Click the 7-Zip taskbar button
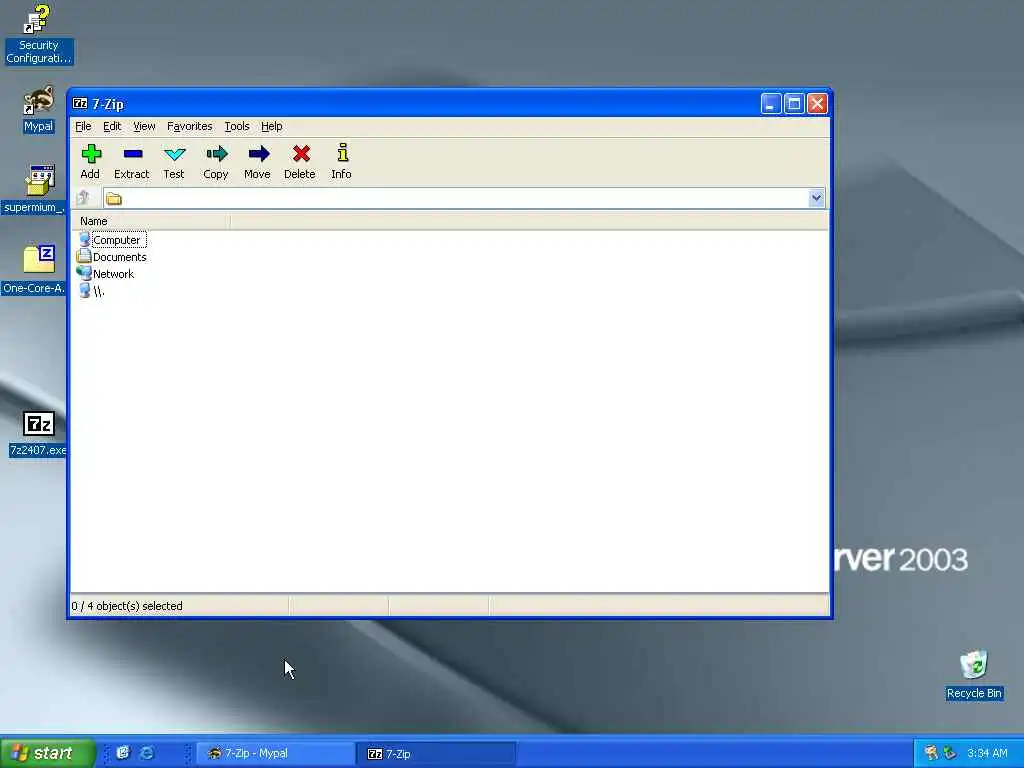The width and height of the screenshot is (1024, 768). click(x=436, y=754)
